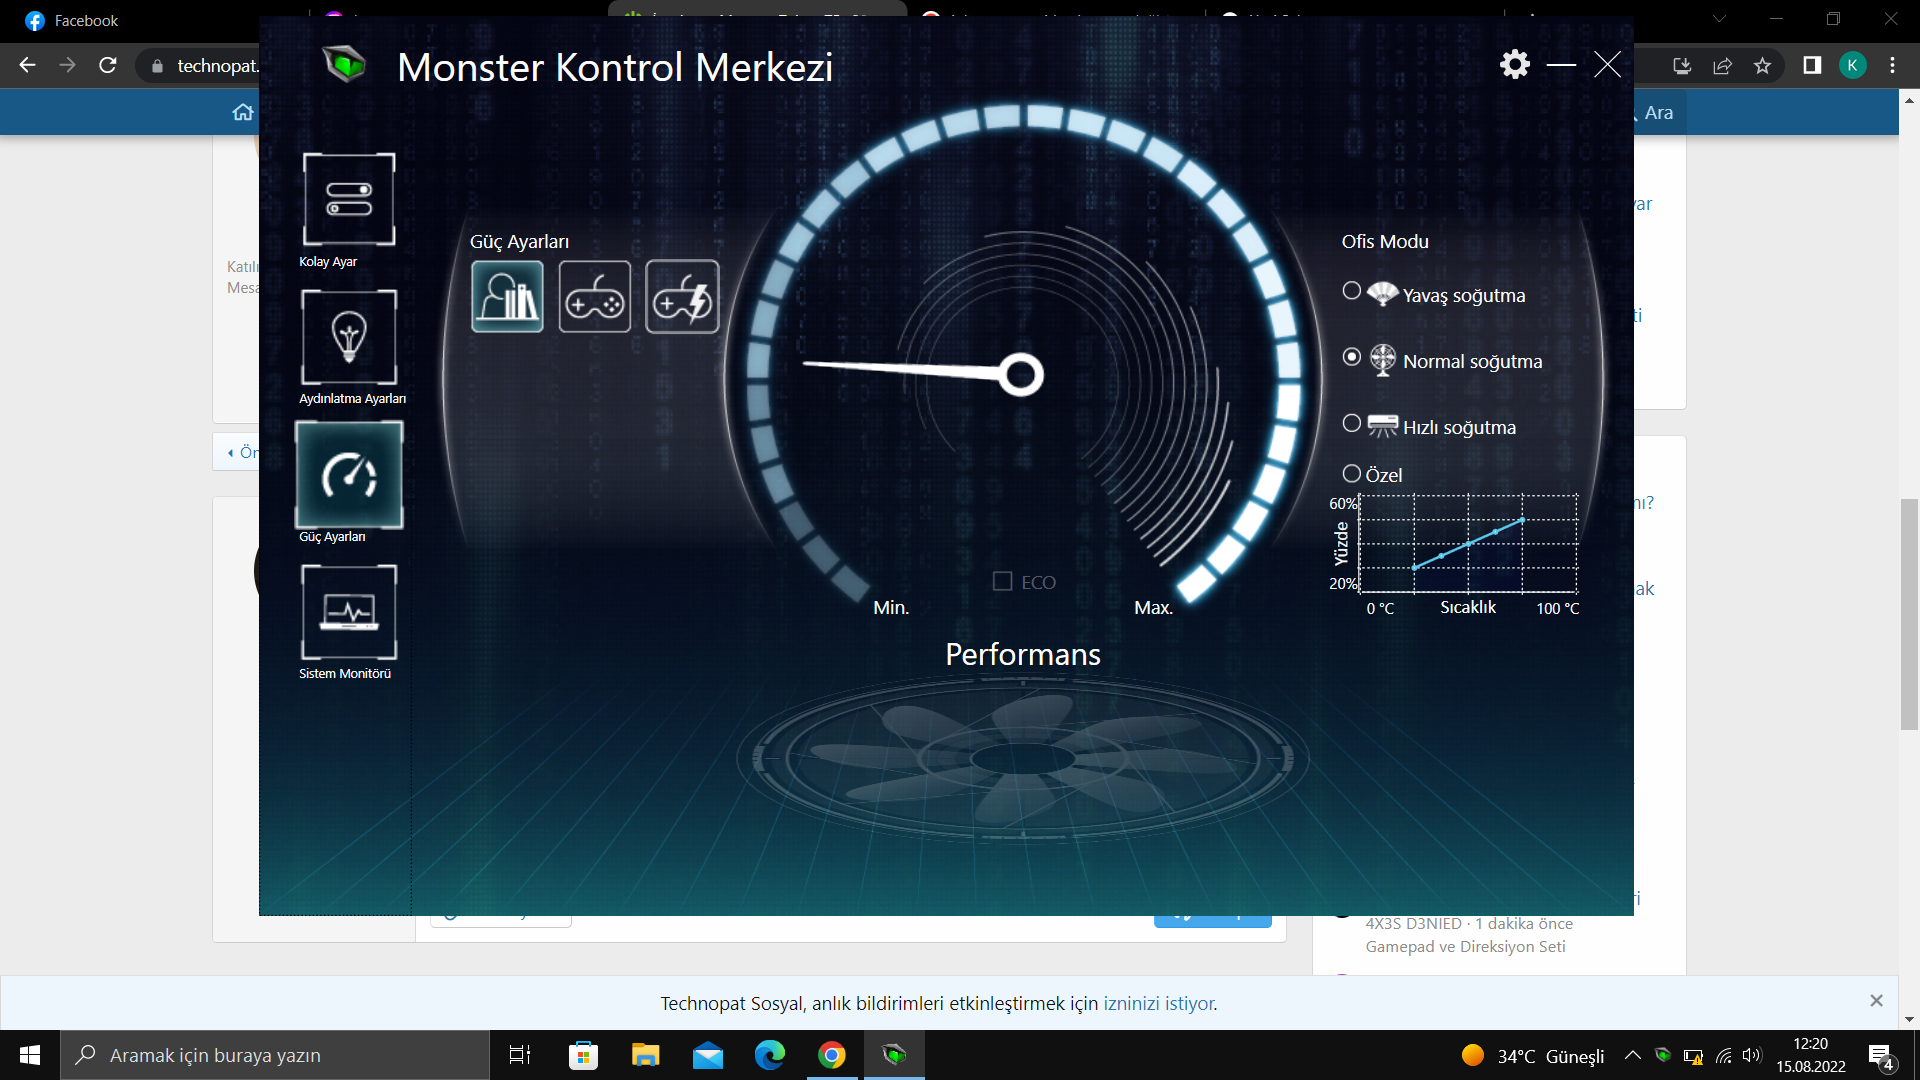This screenshot has width=1920, height=1080.
Task: Select gaming mode gamepad icon
Action: [x=595, y=297]
